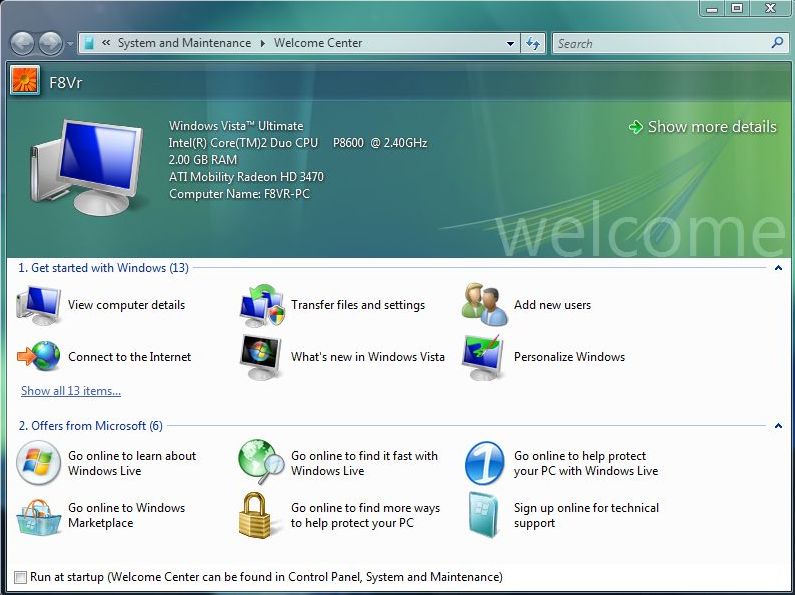
Task: Open the View computer details icon
Action: pos(39,306)
